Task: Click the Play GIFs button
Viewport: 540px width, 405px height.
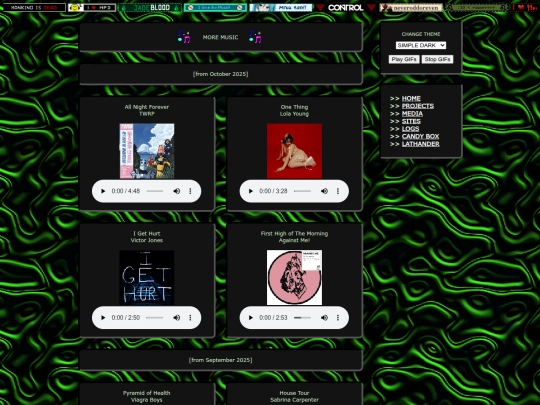Action: pyautogui.click(x=404, y=59)
